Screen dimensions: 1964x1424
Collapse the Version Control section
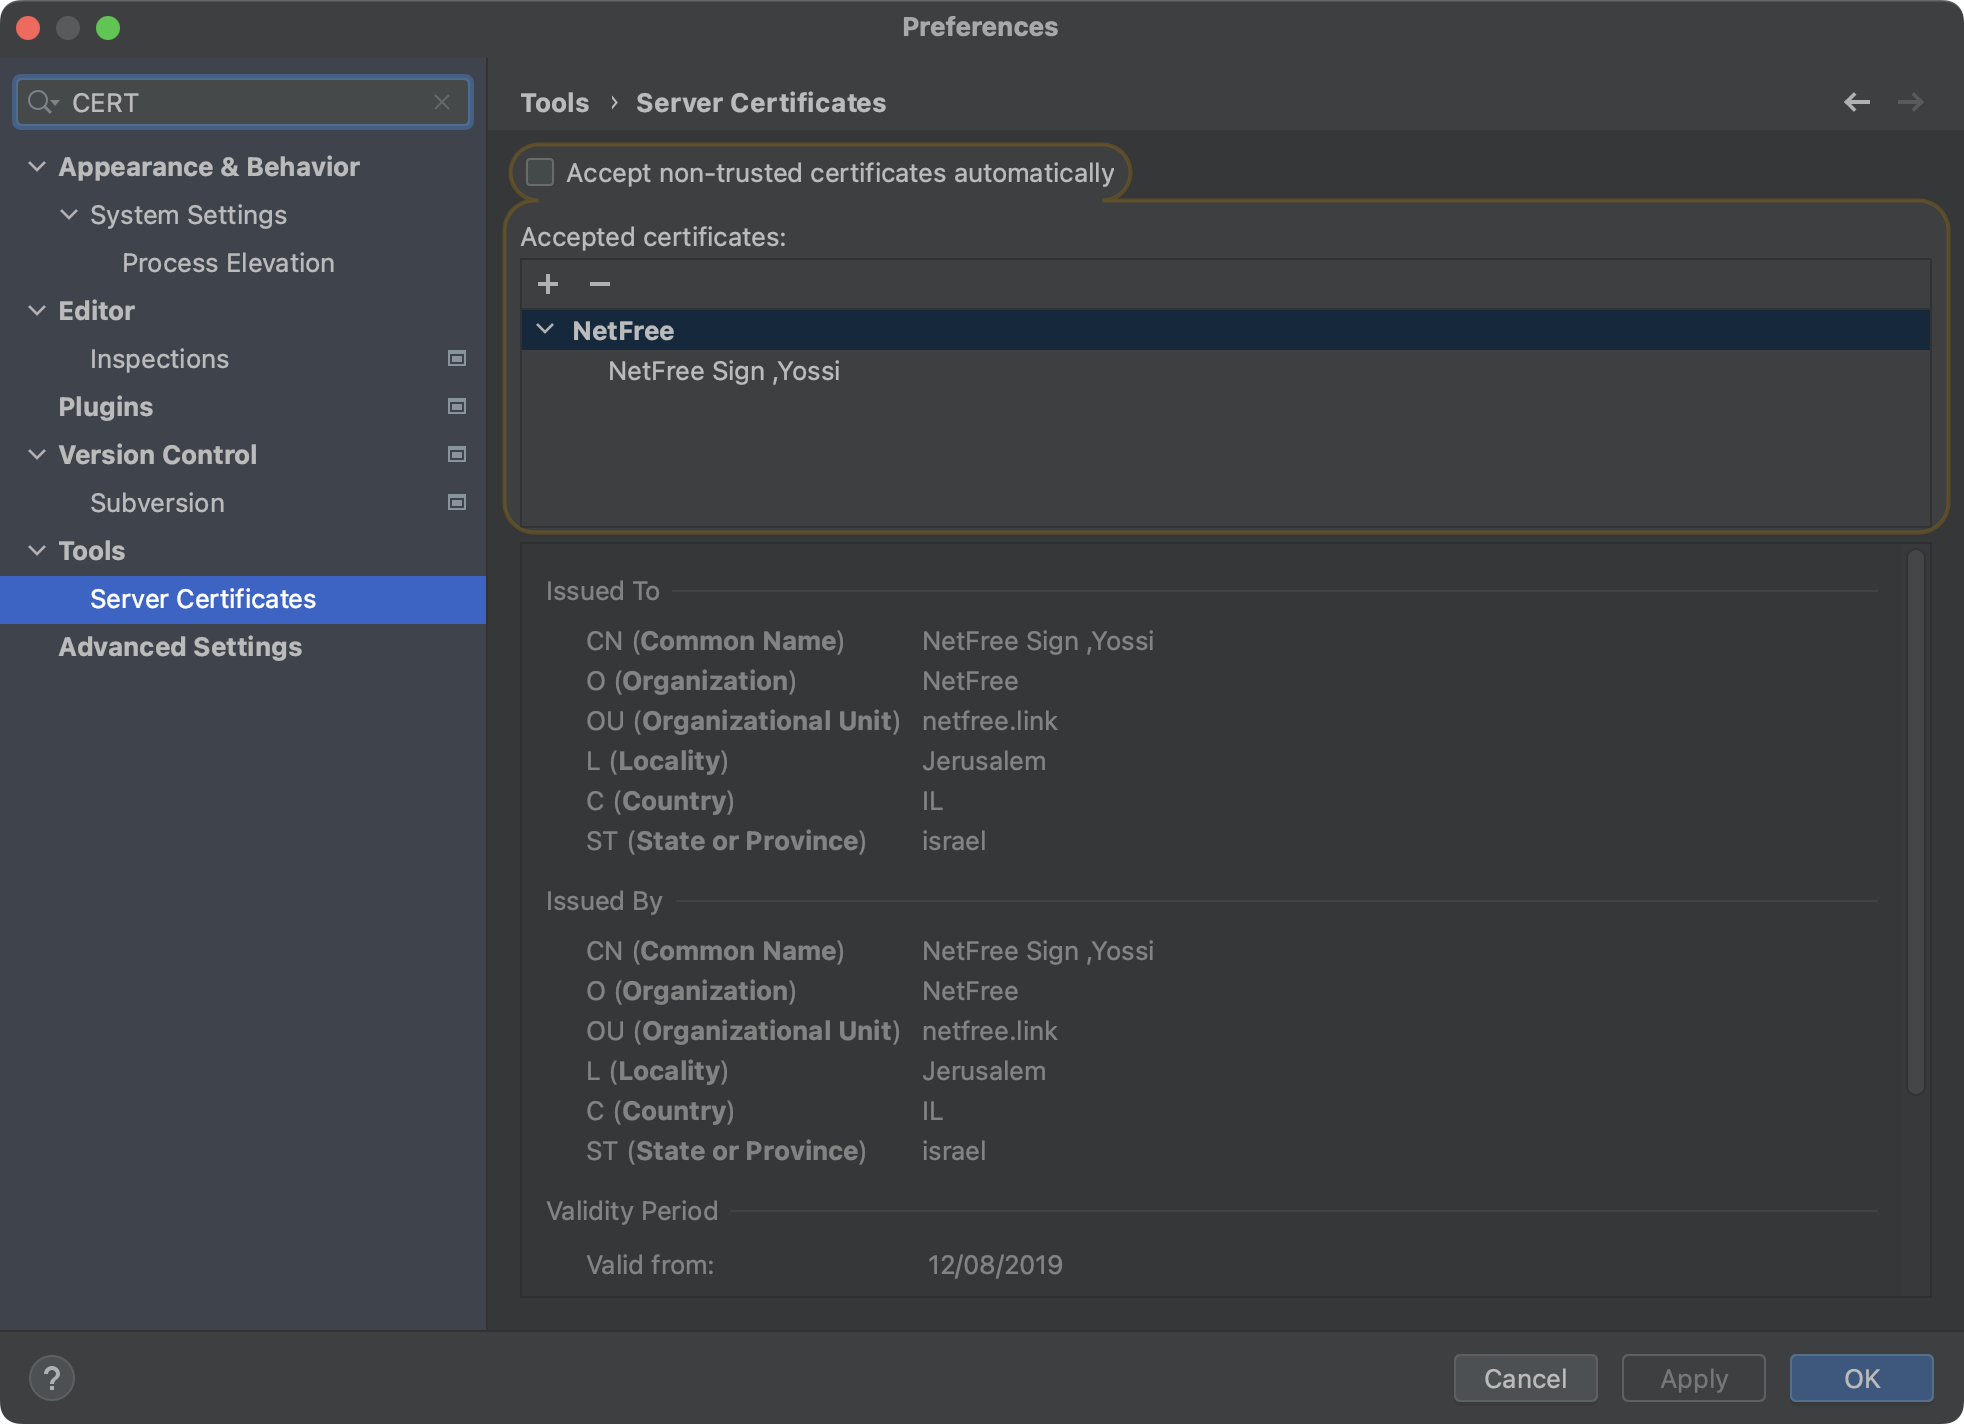pos(37,454)
